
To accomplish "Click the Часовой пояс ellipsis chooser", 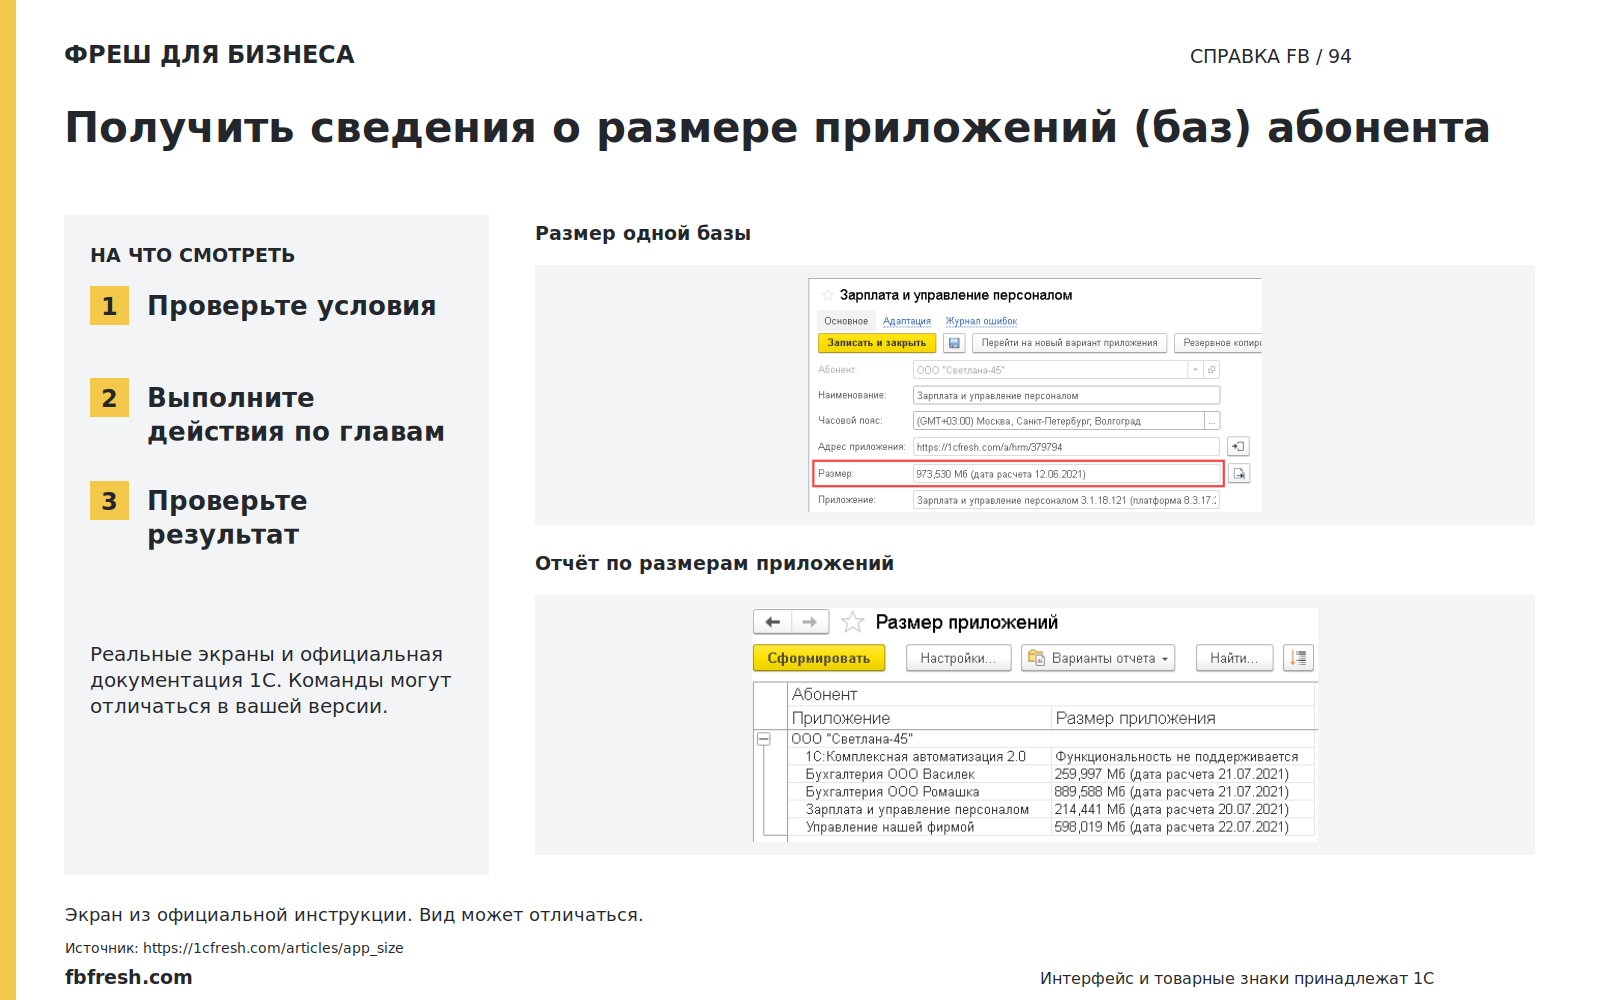I will coord(1212,421).
